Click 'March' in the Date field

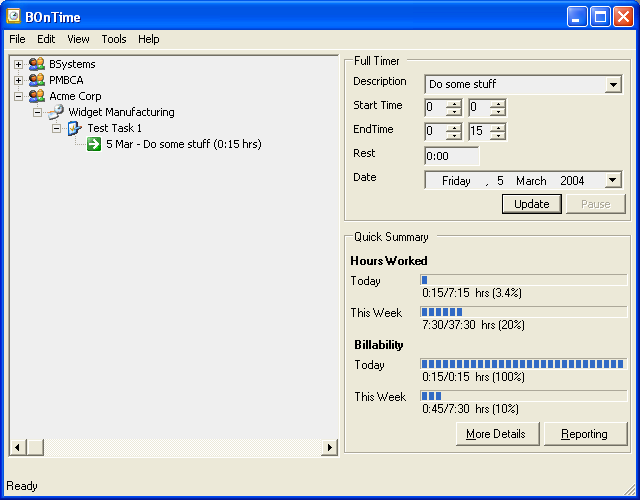coord(531,181)
